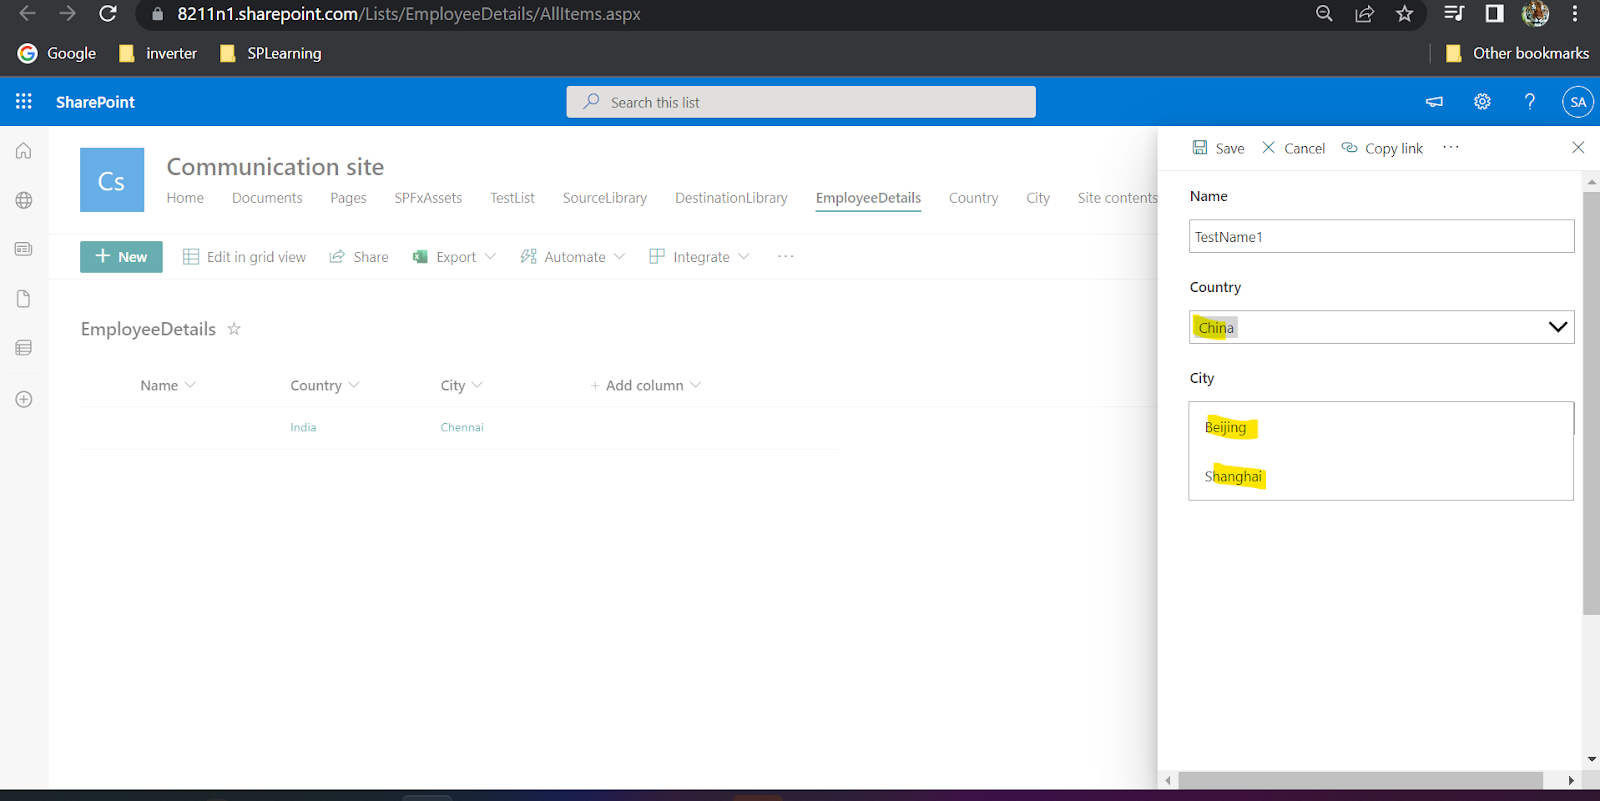The width and height of the screenshot is (1600, 801).
Task: Open the inverter bookmarks folder
Action: pos(158,53)
